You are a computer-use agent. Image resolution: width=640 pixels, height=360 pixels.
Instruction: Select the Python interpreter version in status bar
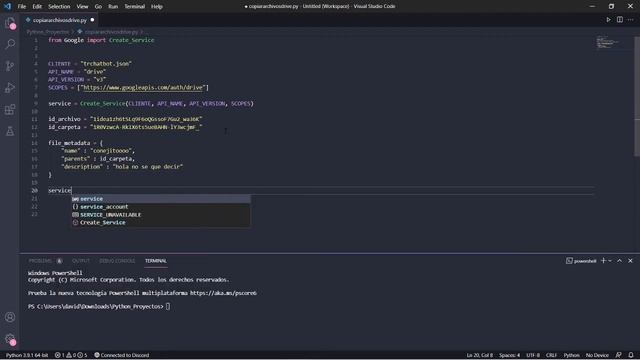[27, 355]
